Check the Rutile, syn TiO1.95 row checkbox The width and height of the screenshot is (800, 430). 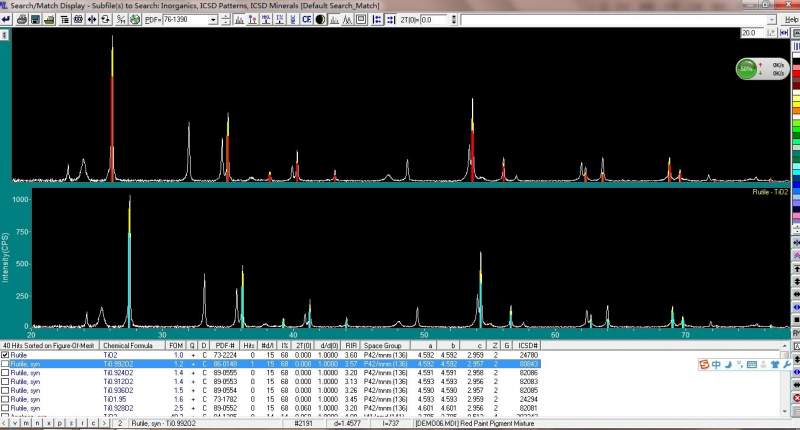coord(5,399)
